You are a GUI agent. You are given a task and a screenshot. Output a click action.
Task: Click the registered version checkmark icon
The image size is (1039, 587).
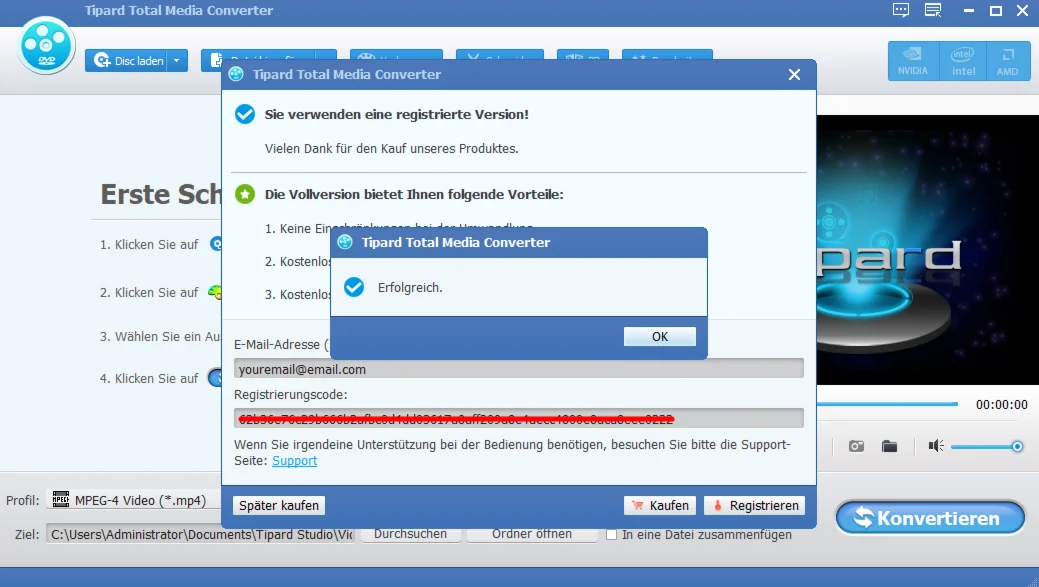[x=245, y=114]
